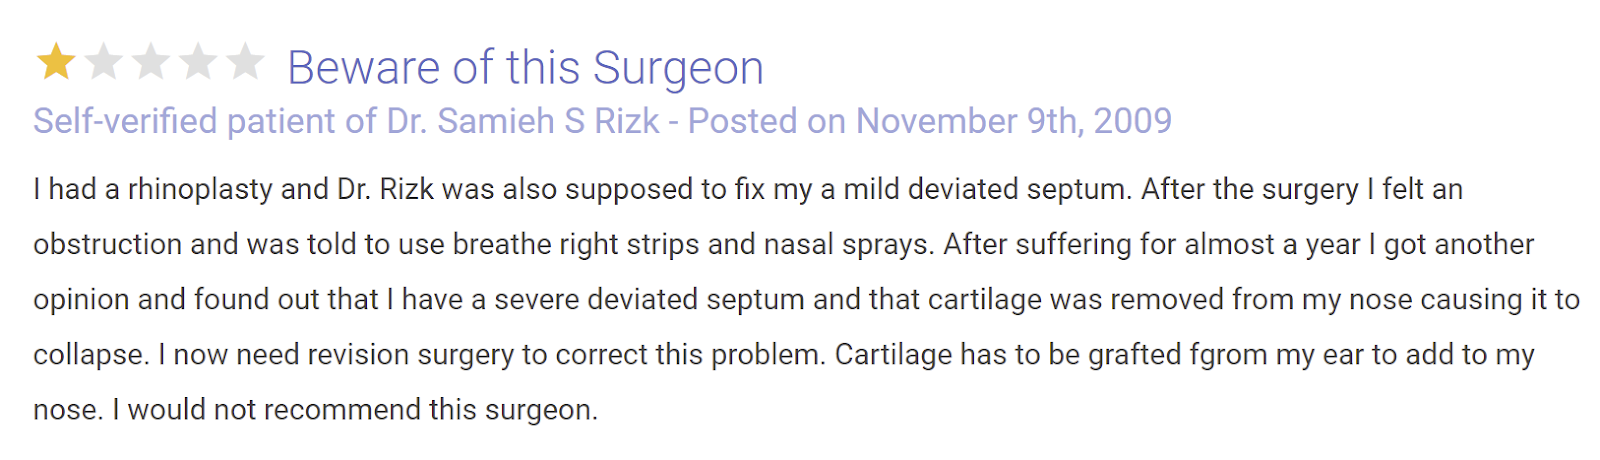Click the word "collapse" starting the fourth line
Screen dimensions: 1600x460
pos(88,354)
